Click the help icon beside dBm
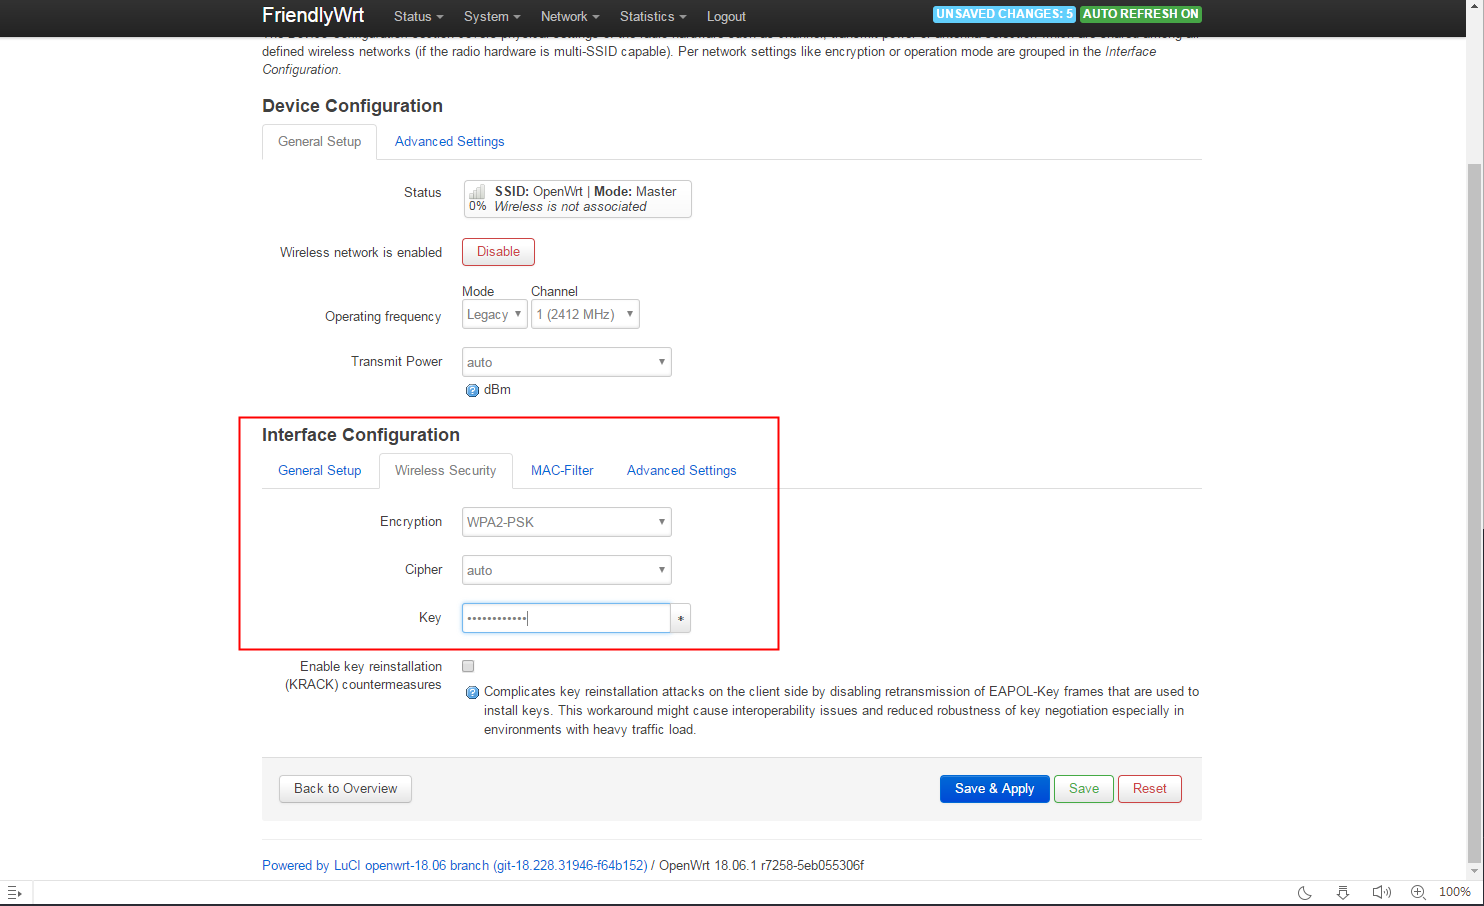This screenshot has width=1484, height=906. pos(472,390)
